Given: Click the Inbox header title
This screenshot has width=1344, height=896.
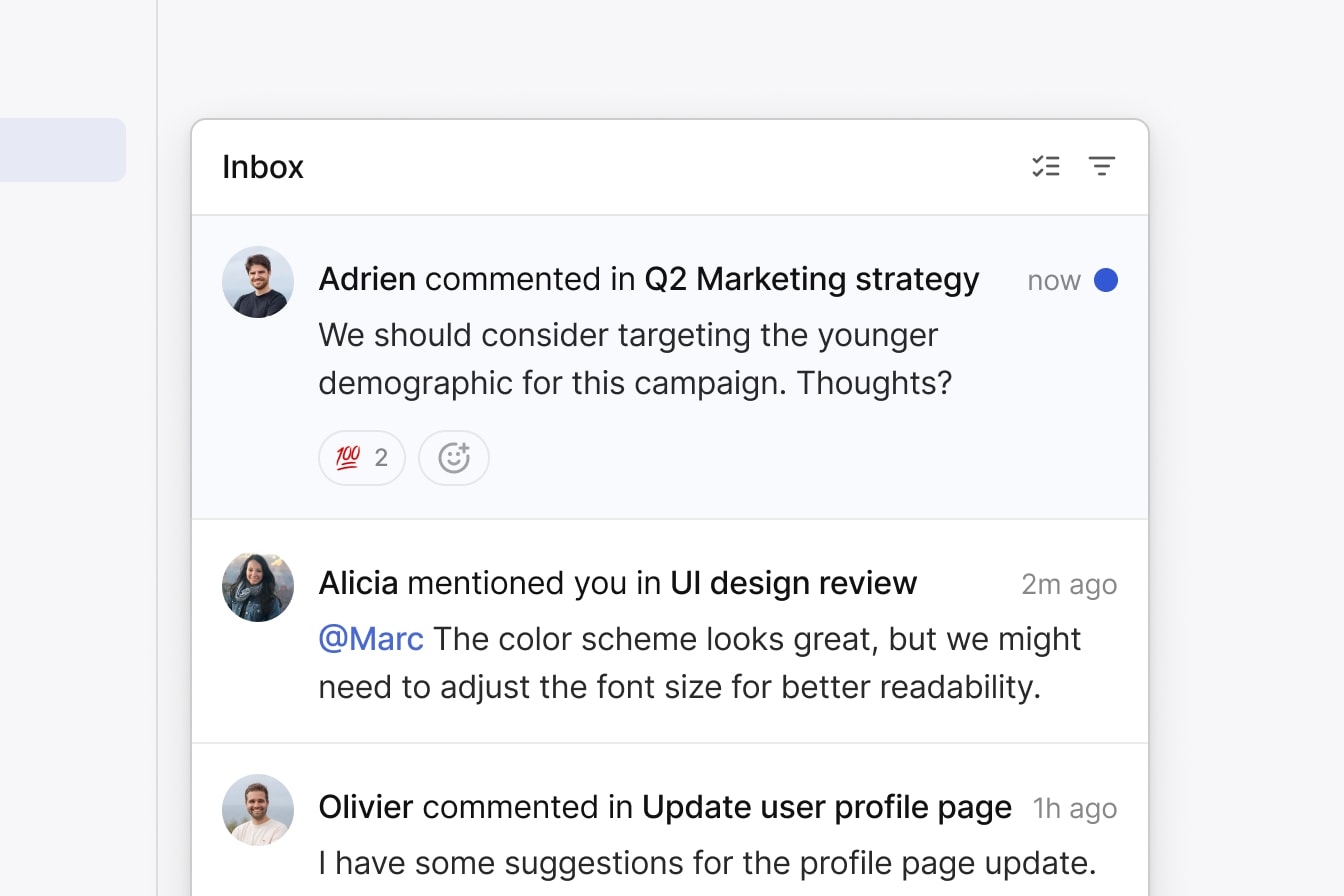Looking at the screenshot, I should click(x=262, y=167).
